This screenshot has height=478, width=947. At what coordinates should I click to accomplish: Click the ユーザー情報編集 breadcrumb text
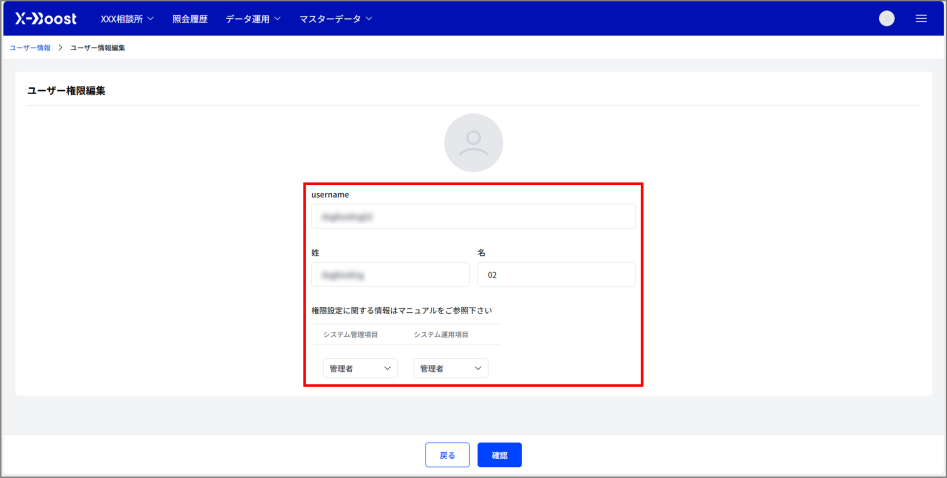click(98, 48)
